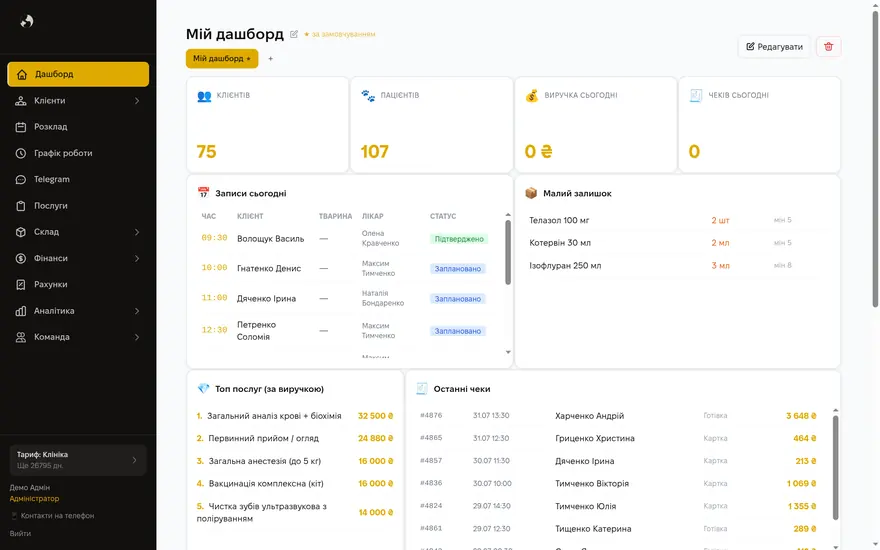Screen dimensions: 880x550
Task: Click Ізофлуран 250 мл stock row
Action: point(677,265)
